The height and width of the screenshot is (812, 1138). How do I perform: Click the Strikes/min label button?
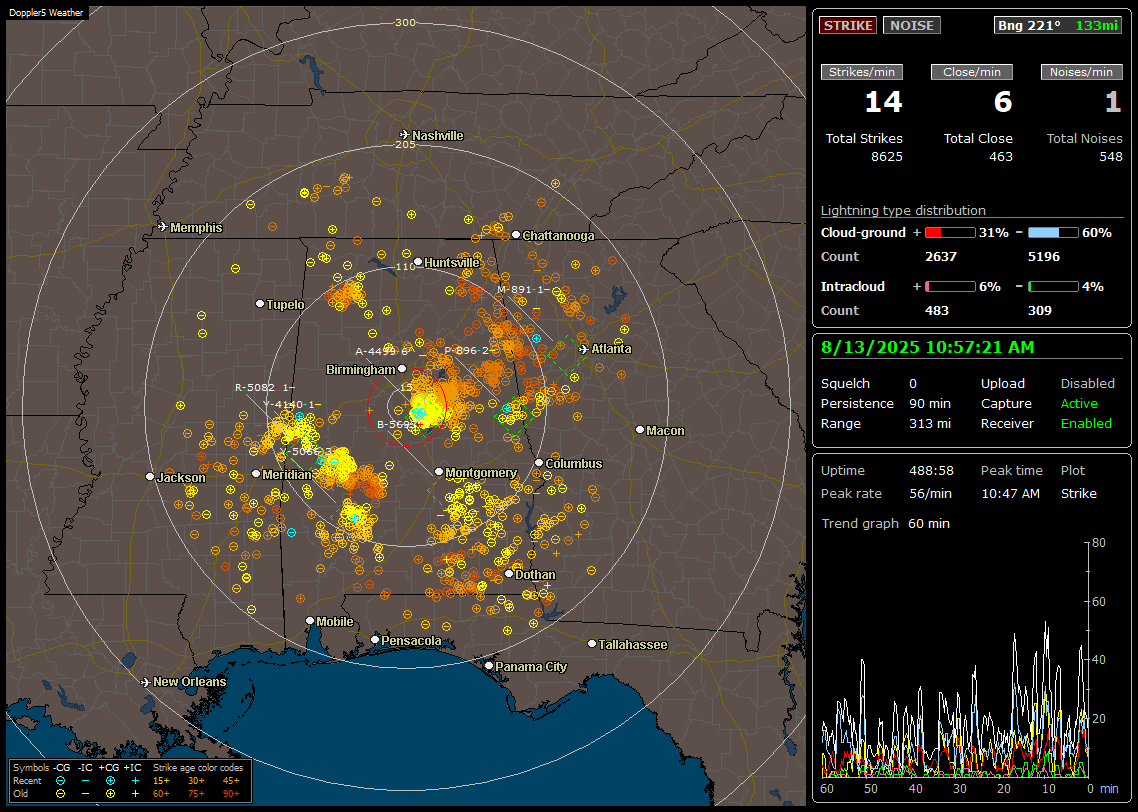(861, 72)
